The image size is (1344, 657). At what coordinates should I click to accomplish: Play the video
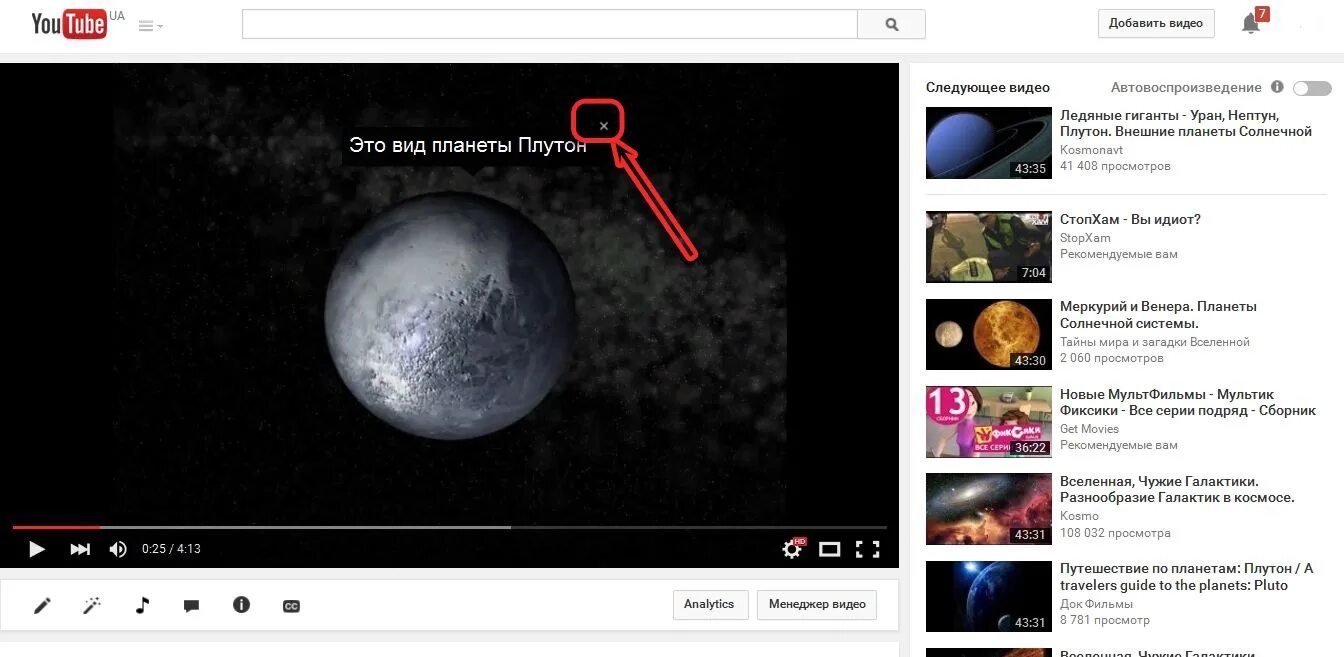coord(36,549)
